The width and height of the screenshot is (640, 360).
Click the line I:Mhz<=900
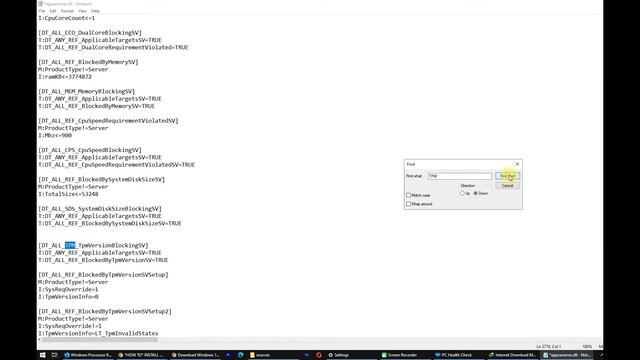tap(55, 136)
